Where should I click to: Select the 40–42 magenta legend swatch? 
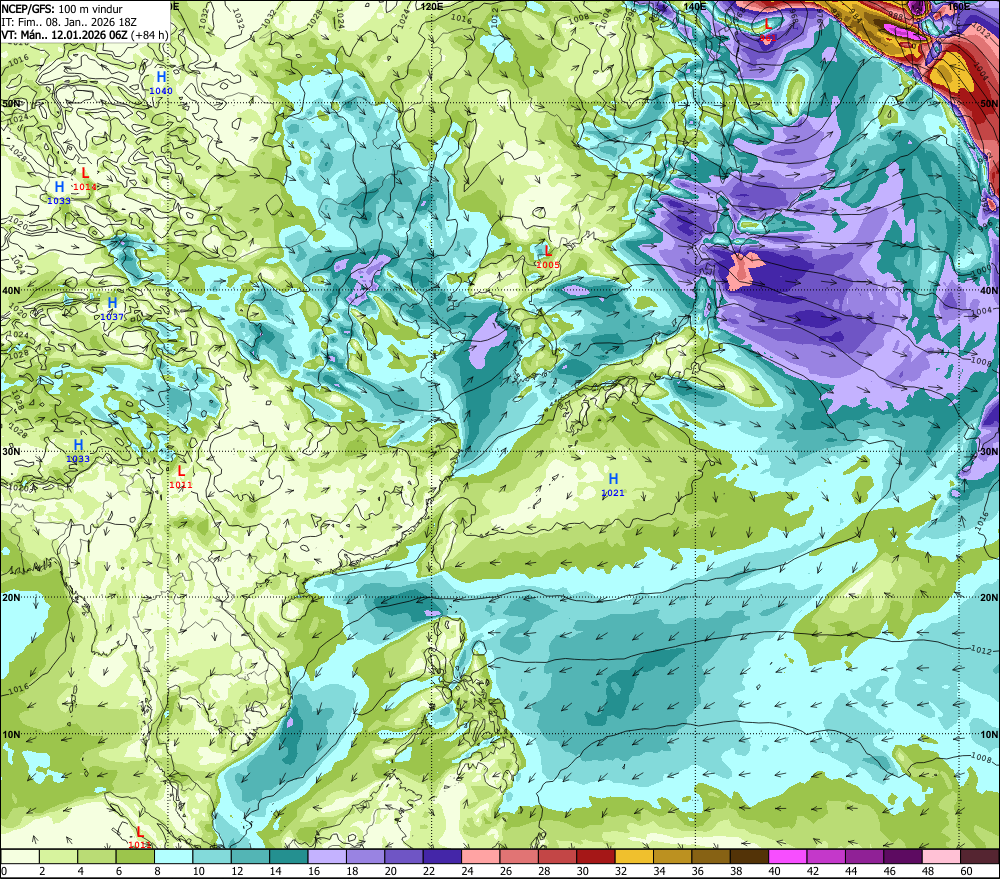(787, 856)
